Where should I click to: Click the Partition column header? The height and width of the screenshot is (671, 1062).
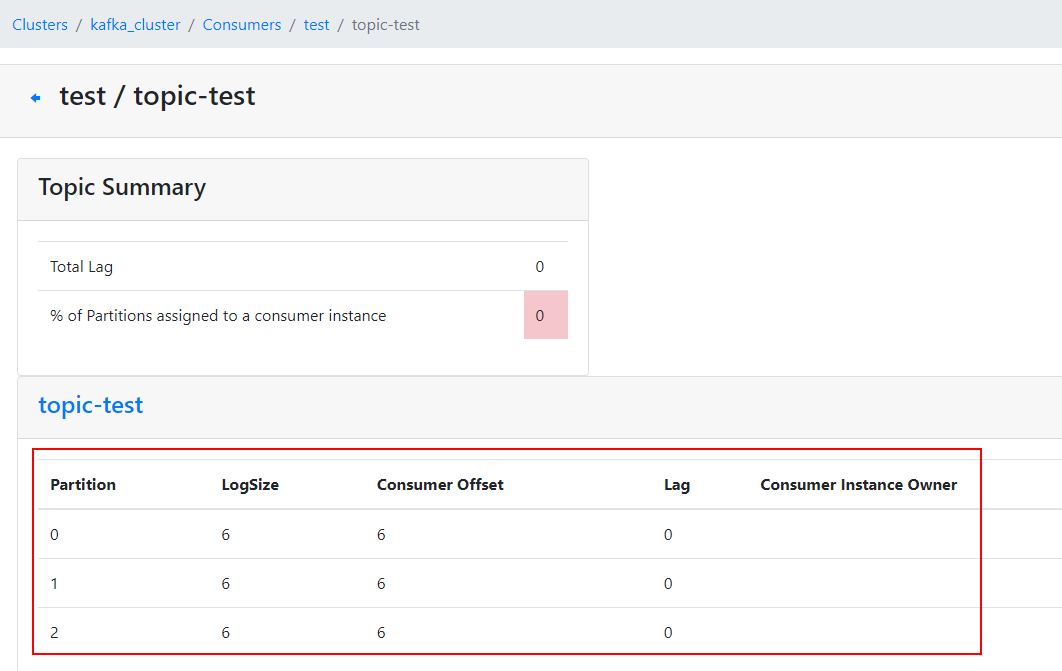pyautogui.click(x=83, y=485)
